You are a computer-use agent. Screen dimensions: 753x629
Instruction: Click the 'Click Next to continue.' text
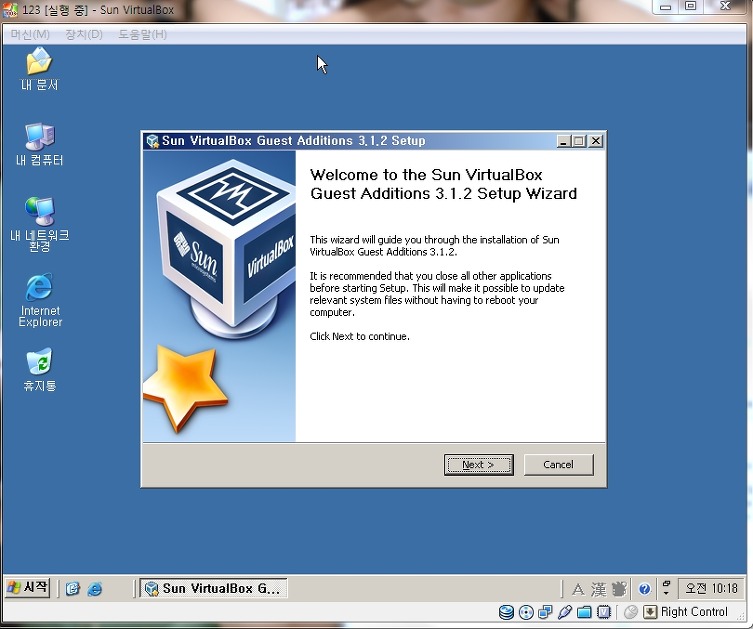pyautogui.click(x=360, y=337)
